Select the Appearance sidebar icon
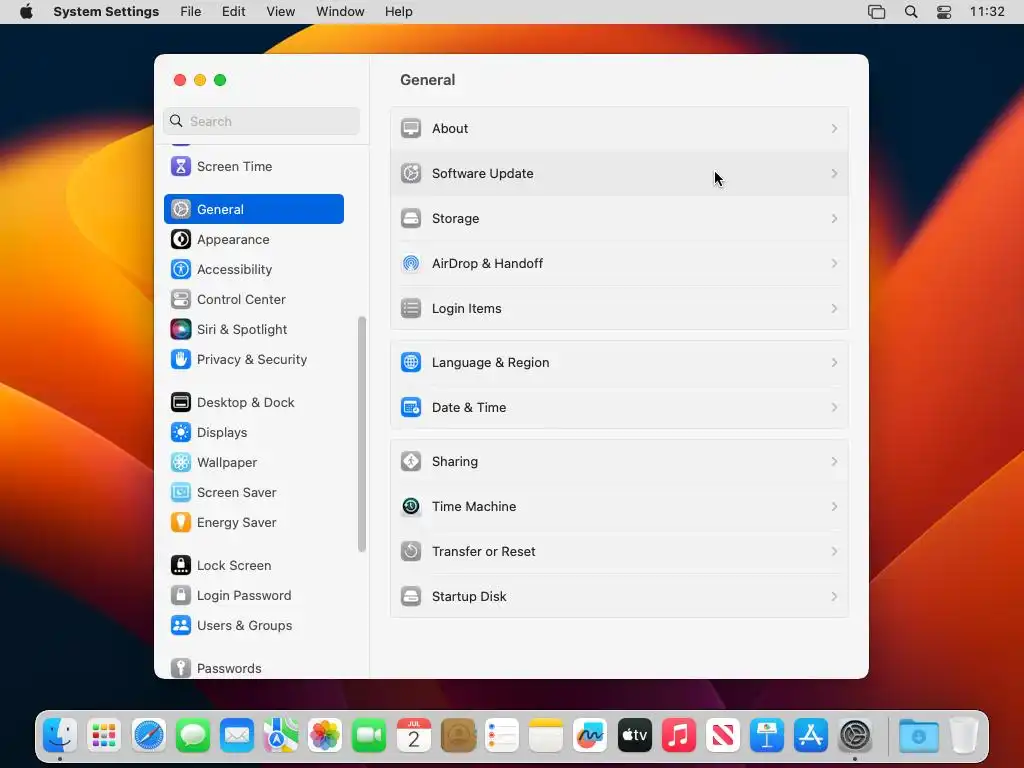Image resolution: width=1024 pixels, height=768 pixels. point(181,240)
